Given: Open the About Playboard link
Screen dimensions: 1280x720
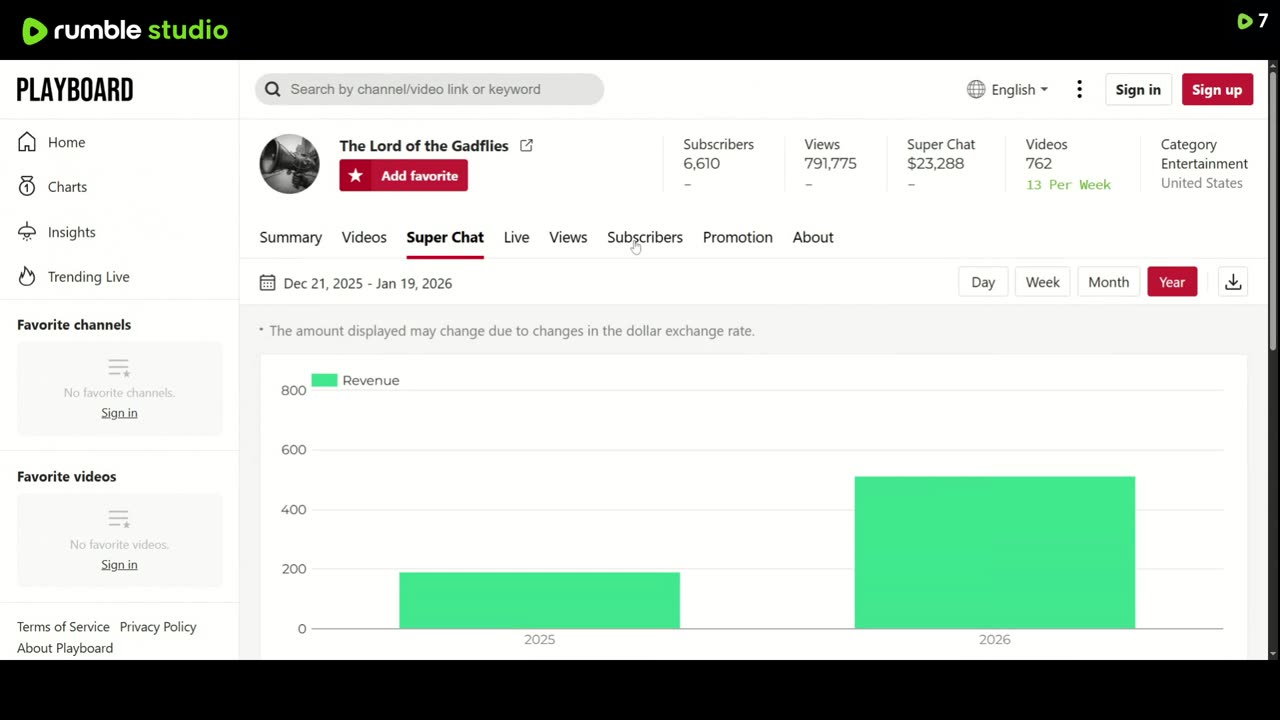Looking at the screenshot, I should tap(65, 648).
